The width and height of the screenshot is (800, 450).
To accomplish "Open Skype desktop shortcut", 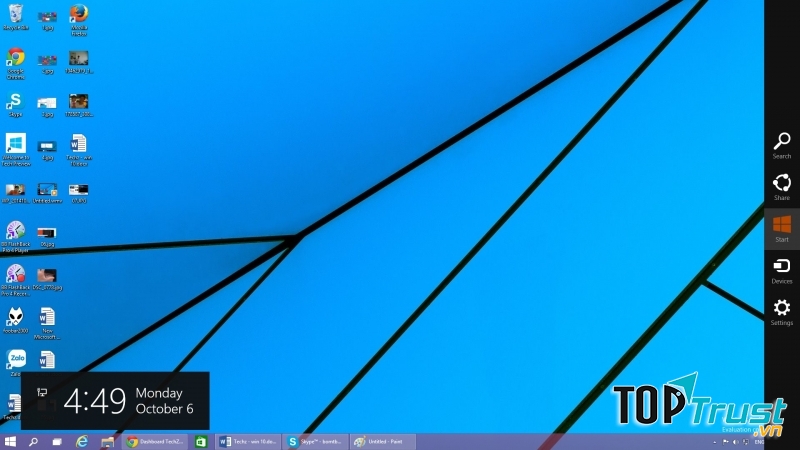I will (15, 103).
